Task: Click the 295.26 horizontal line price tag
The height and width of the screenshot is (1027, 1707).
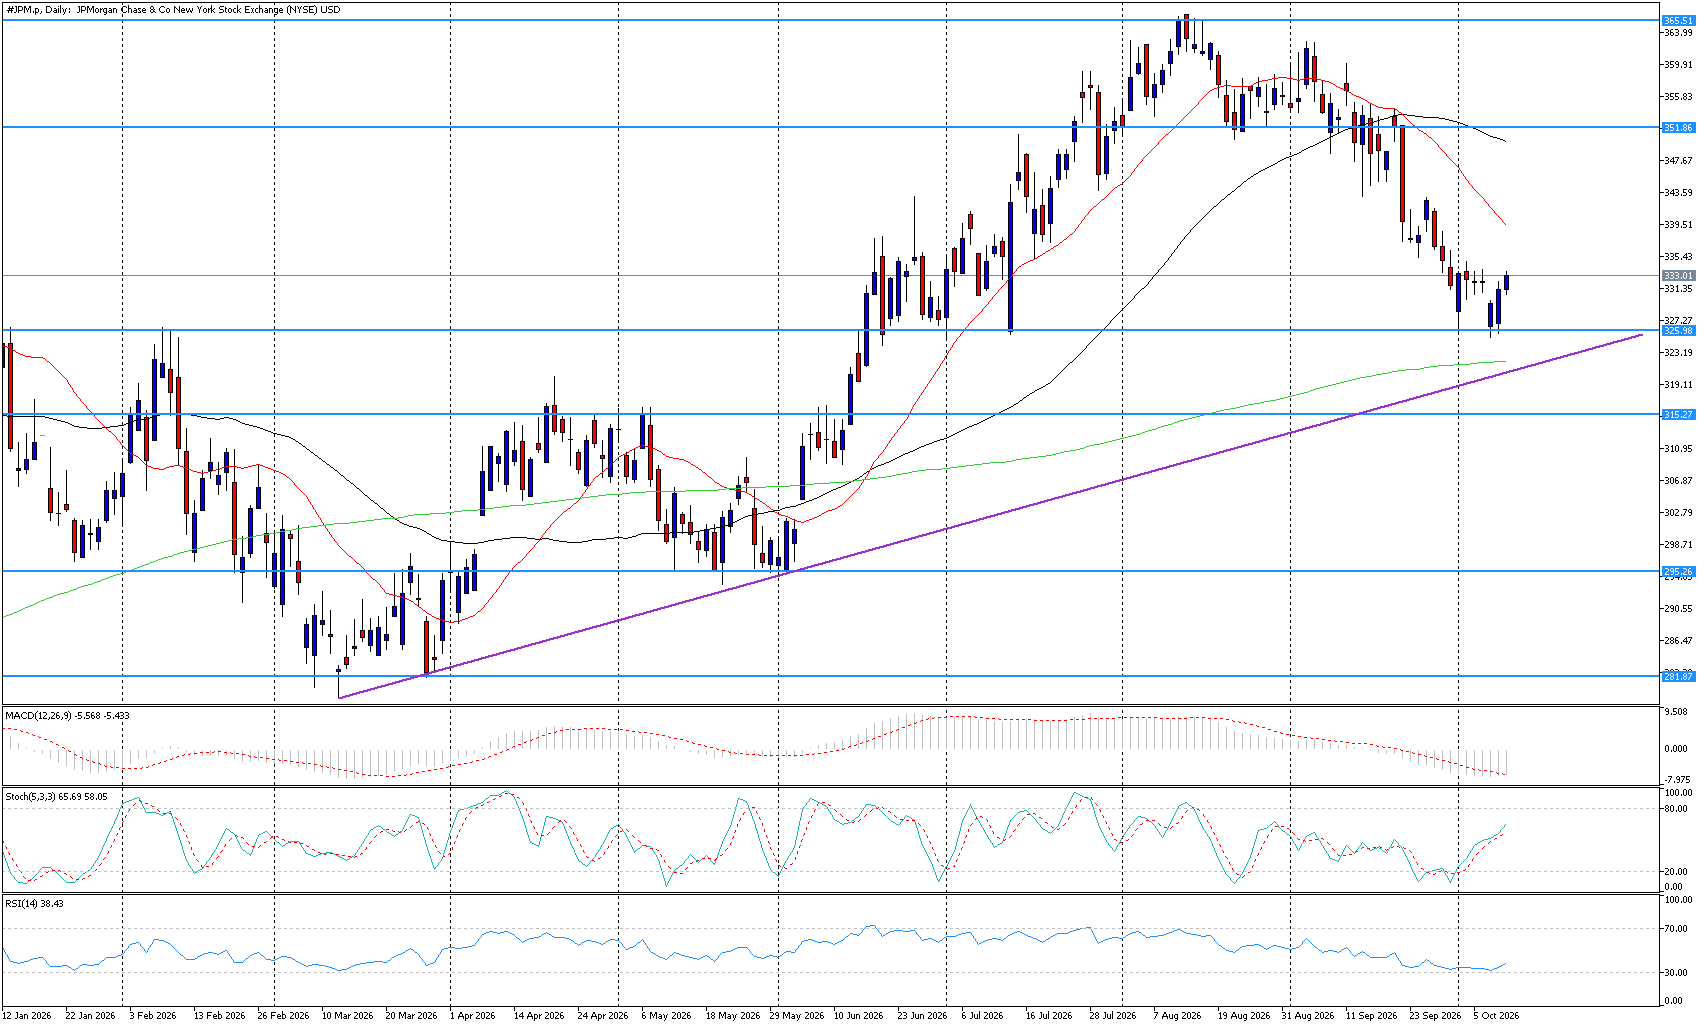Action: [x=1678, y=572]
